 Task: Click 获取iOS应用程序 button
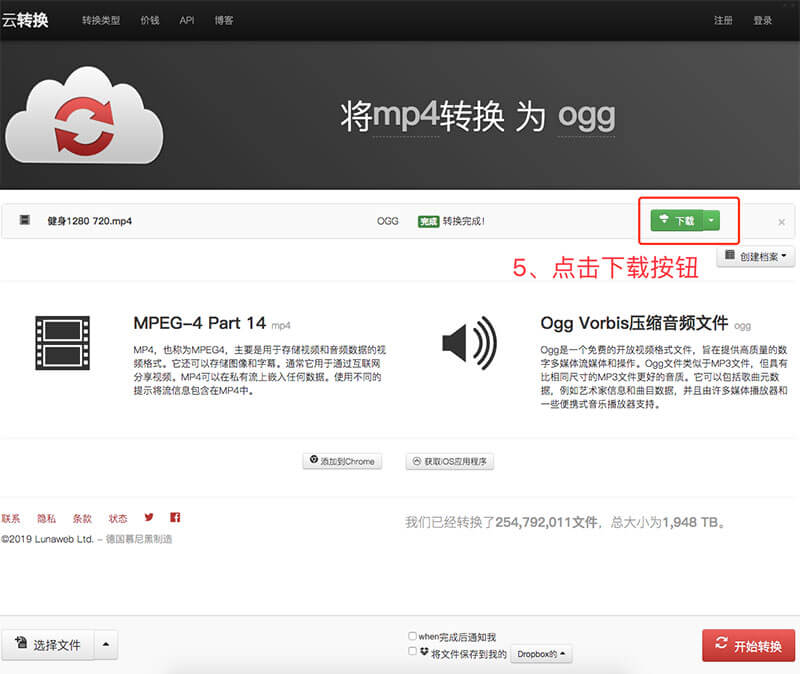click(449, 461)
